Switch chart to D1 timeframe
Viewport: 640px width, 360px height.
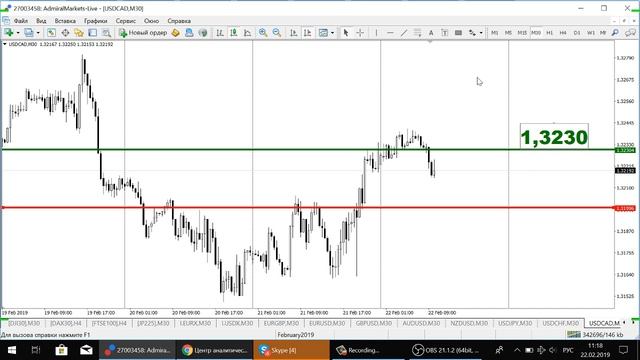click(577, 33)
